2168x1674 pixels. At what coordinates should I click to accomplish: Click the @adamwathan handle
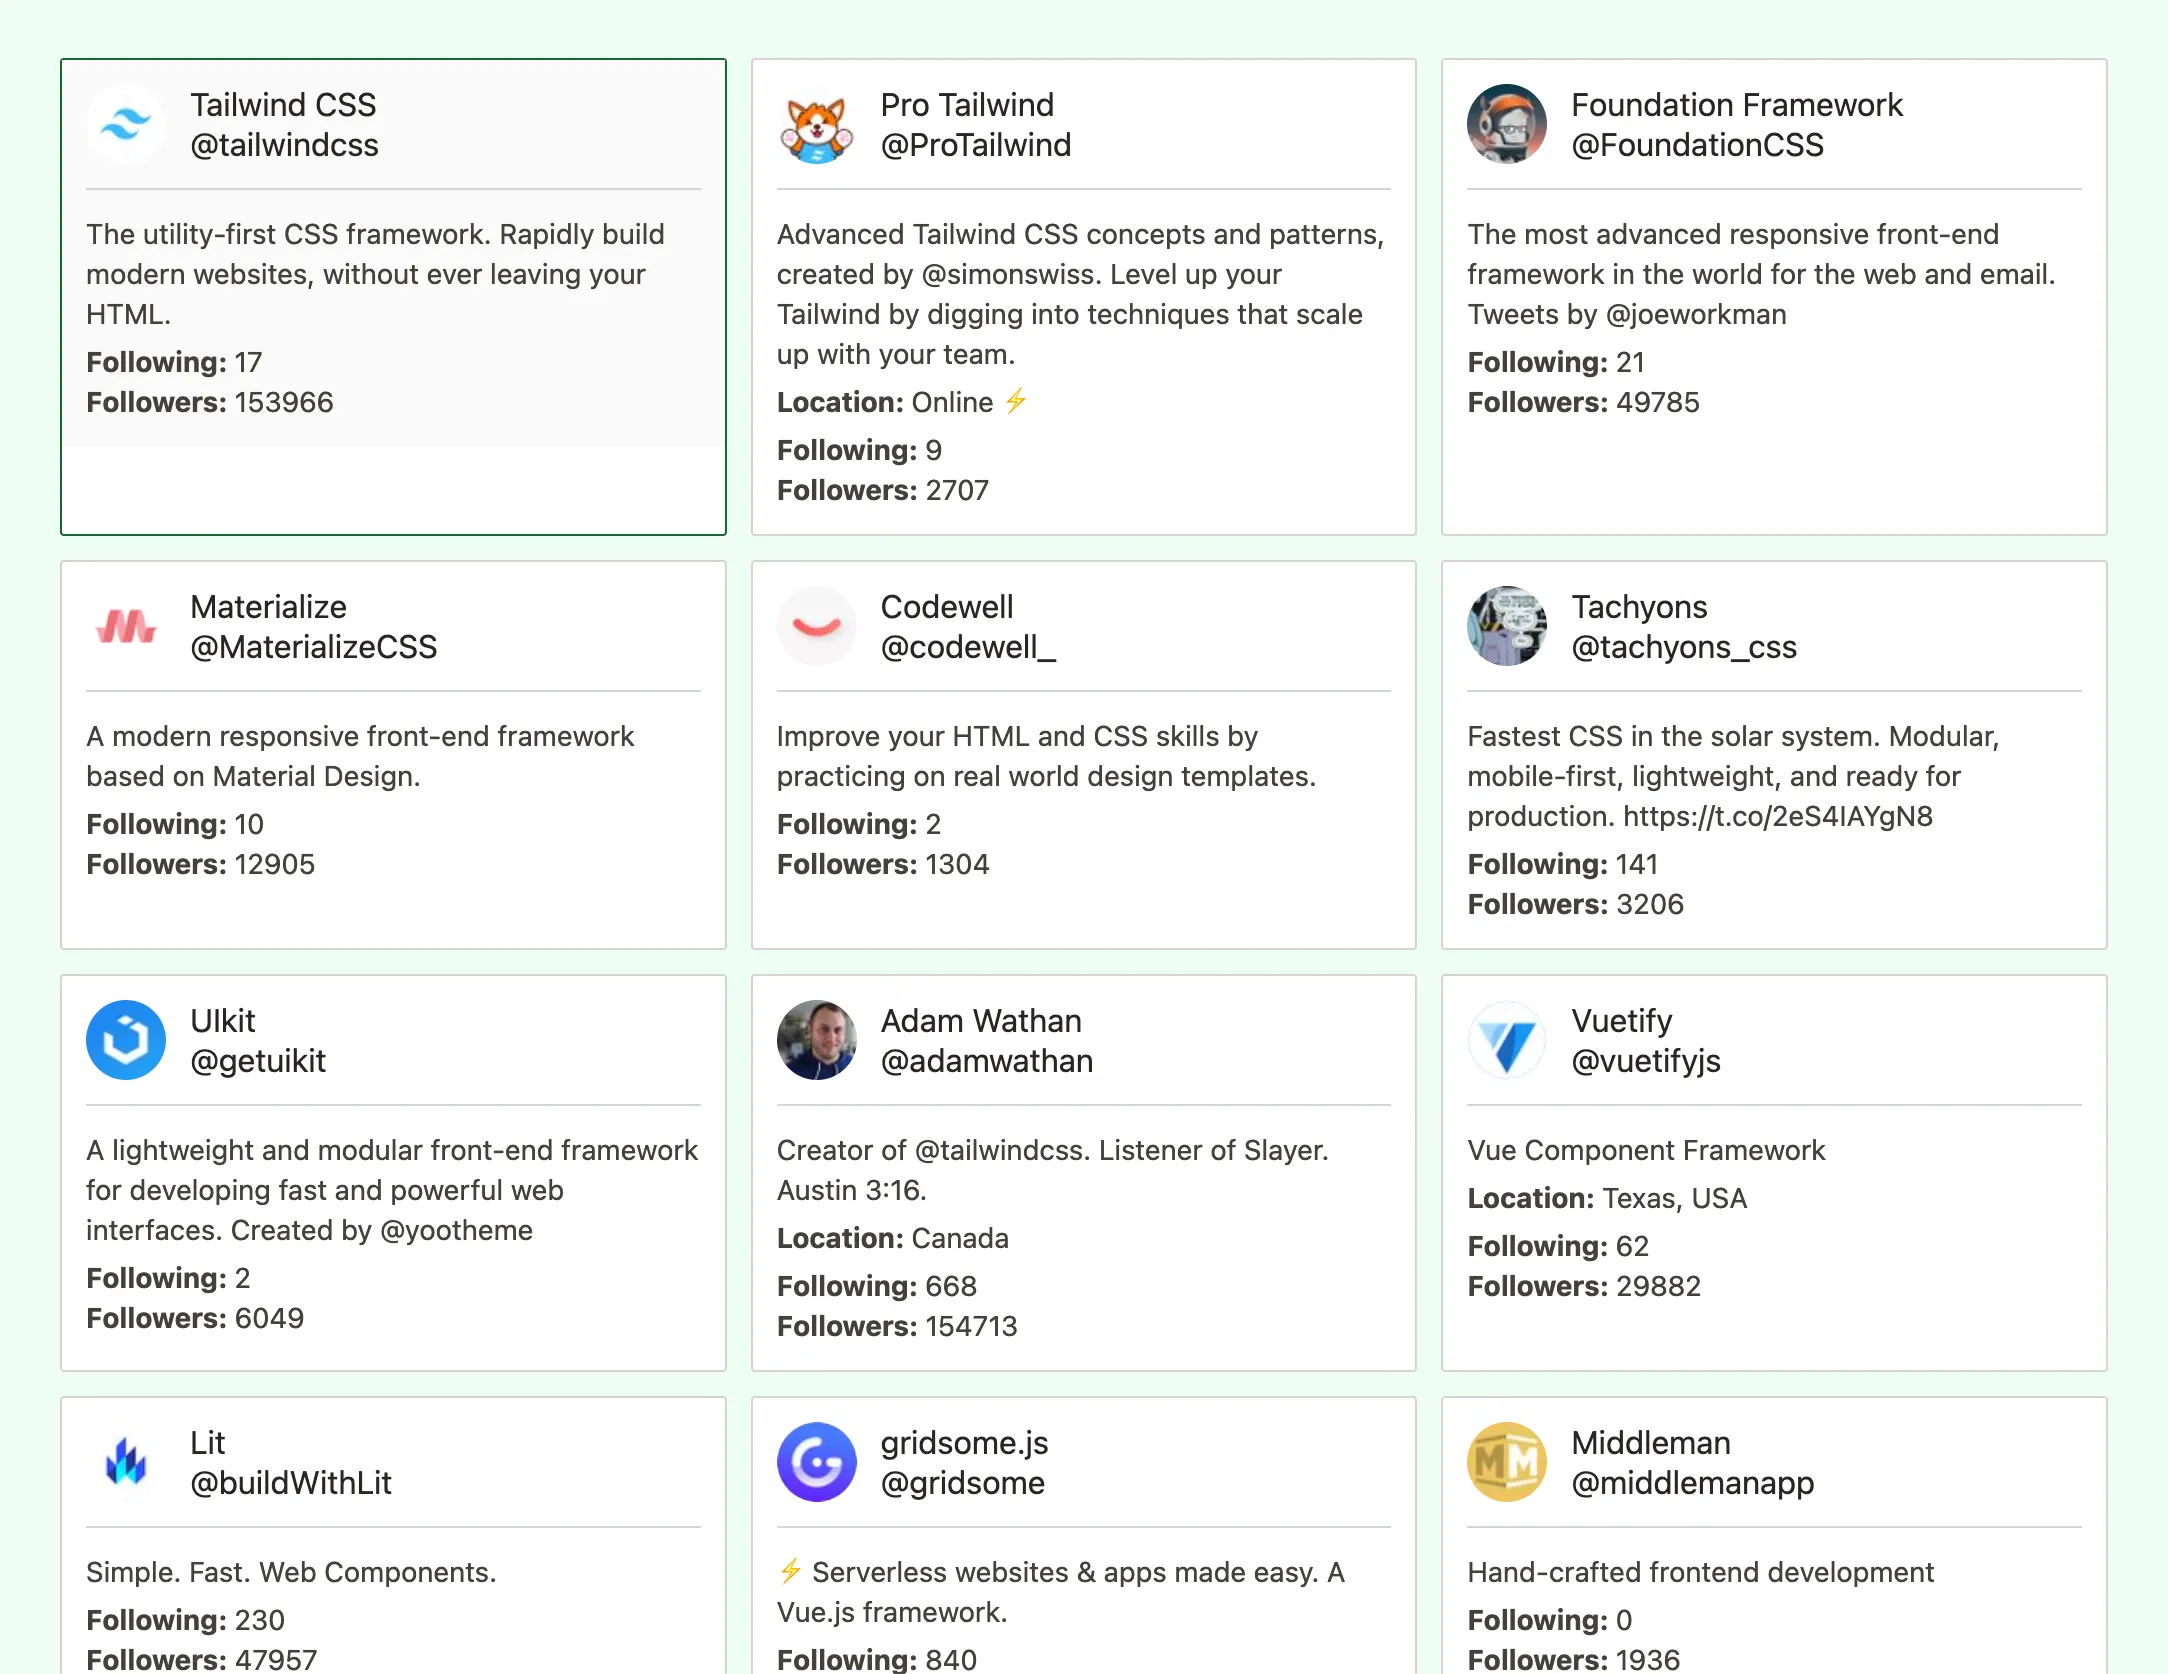[987, 1061]
